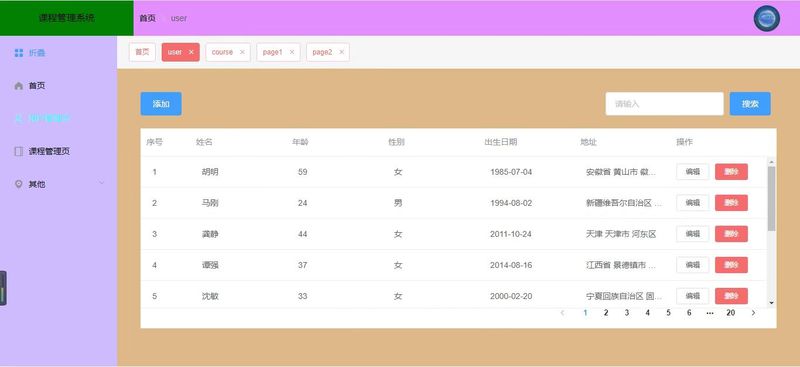This screenshot has width=800, height=367.
Task: Go to page 2 in pagination
Action: pos(606,312)
